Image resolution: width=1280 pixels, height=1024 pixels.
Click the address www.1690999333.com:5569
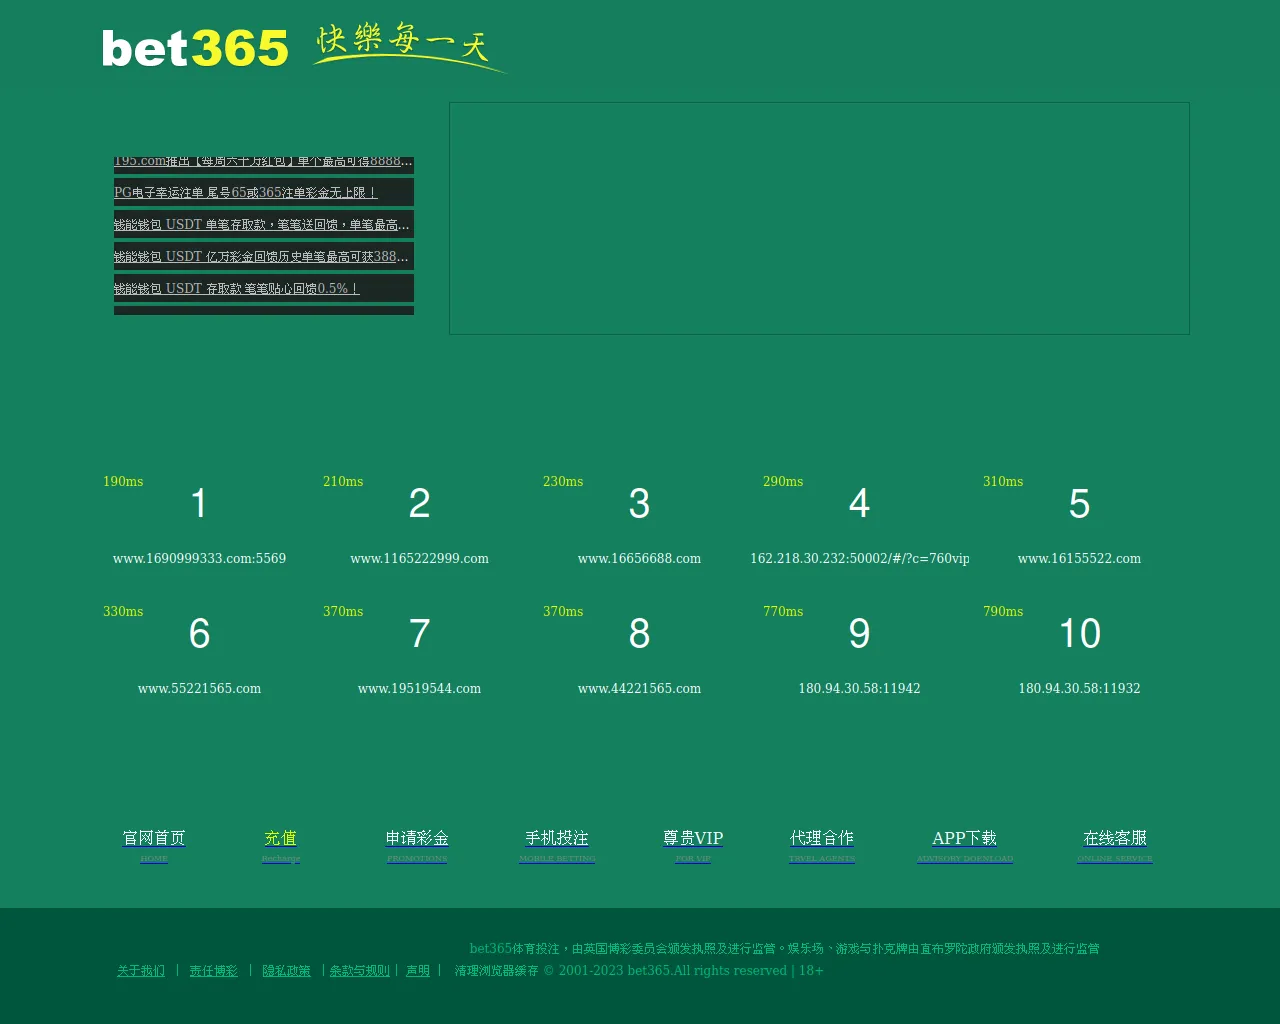click(x=199, y=558)
